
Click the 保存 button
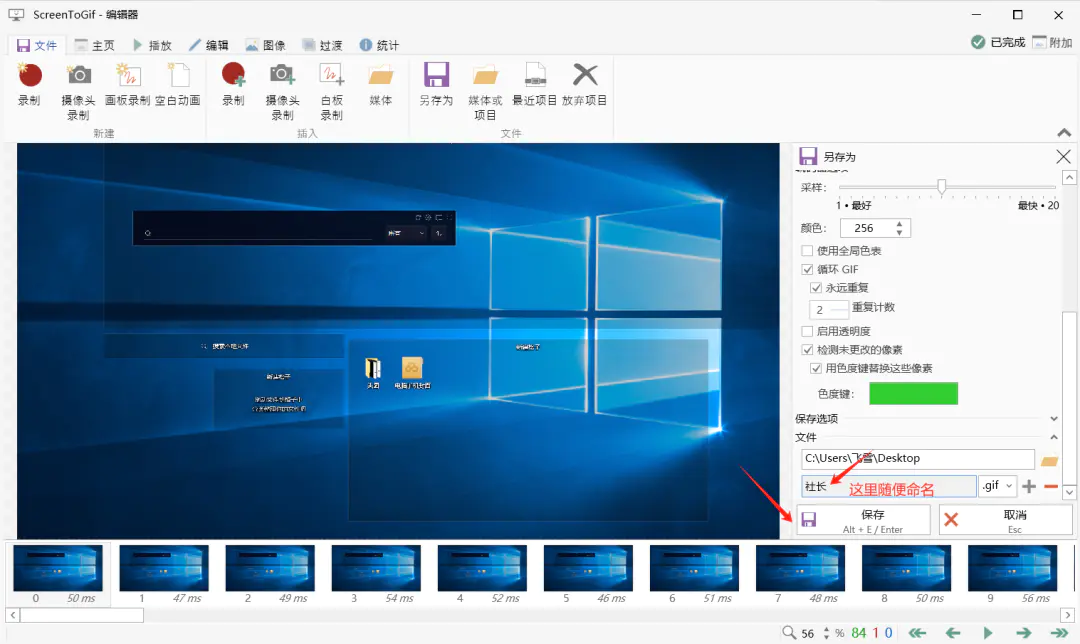point(864,520)
